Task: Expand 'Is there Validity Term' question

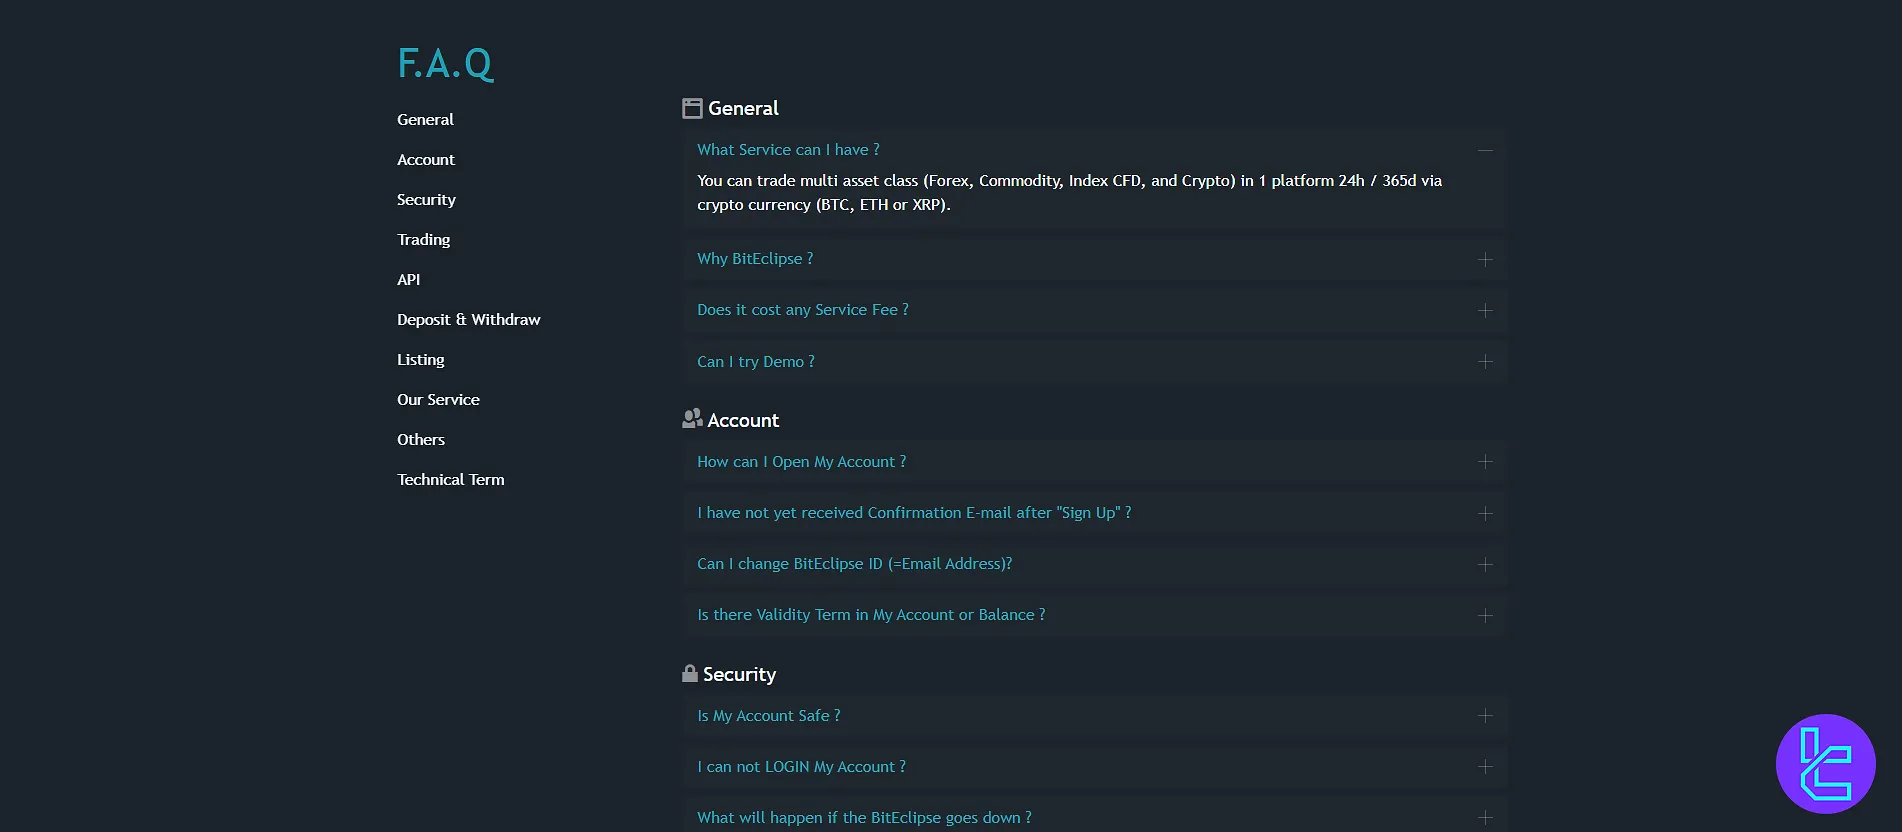Action: tap(871, 615)
